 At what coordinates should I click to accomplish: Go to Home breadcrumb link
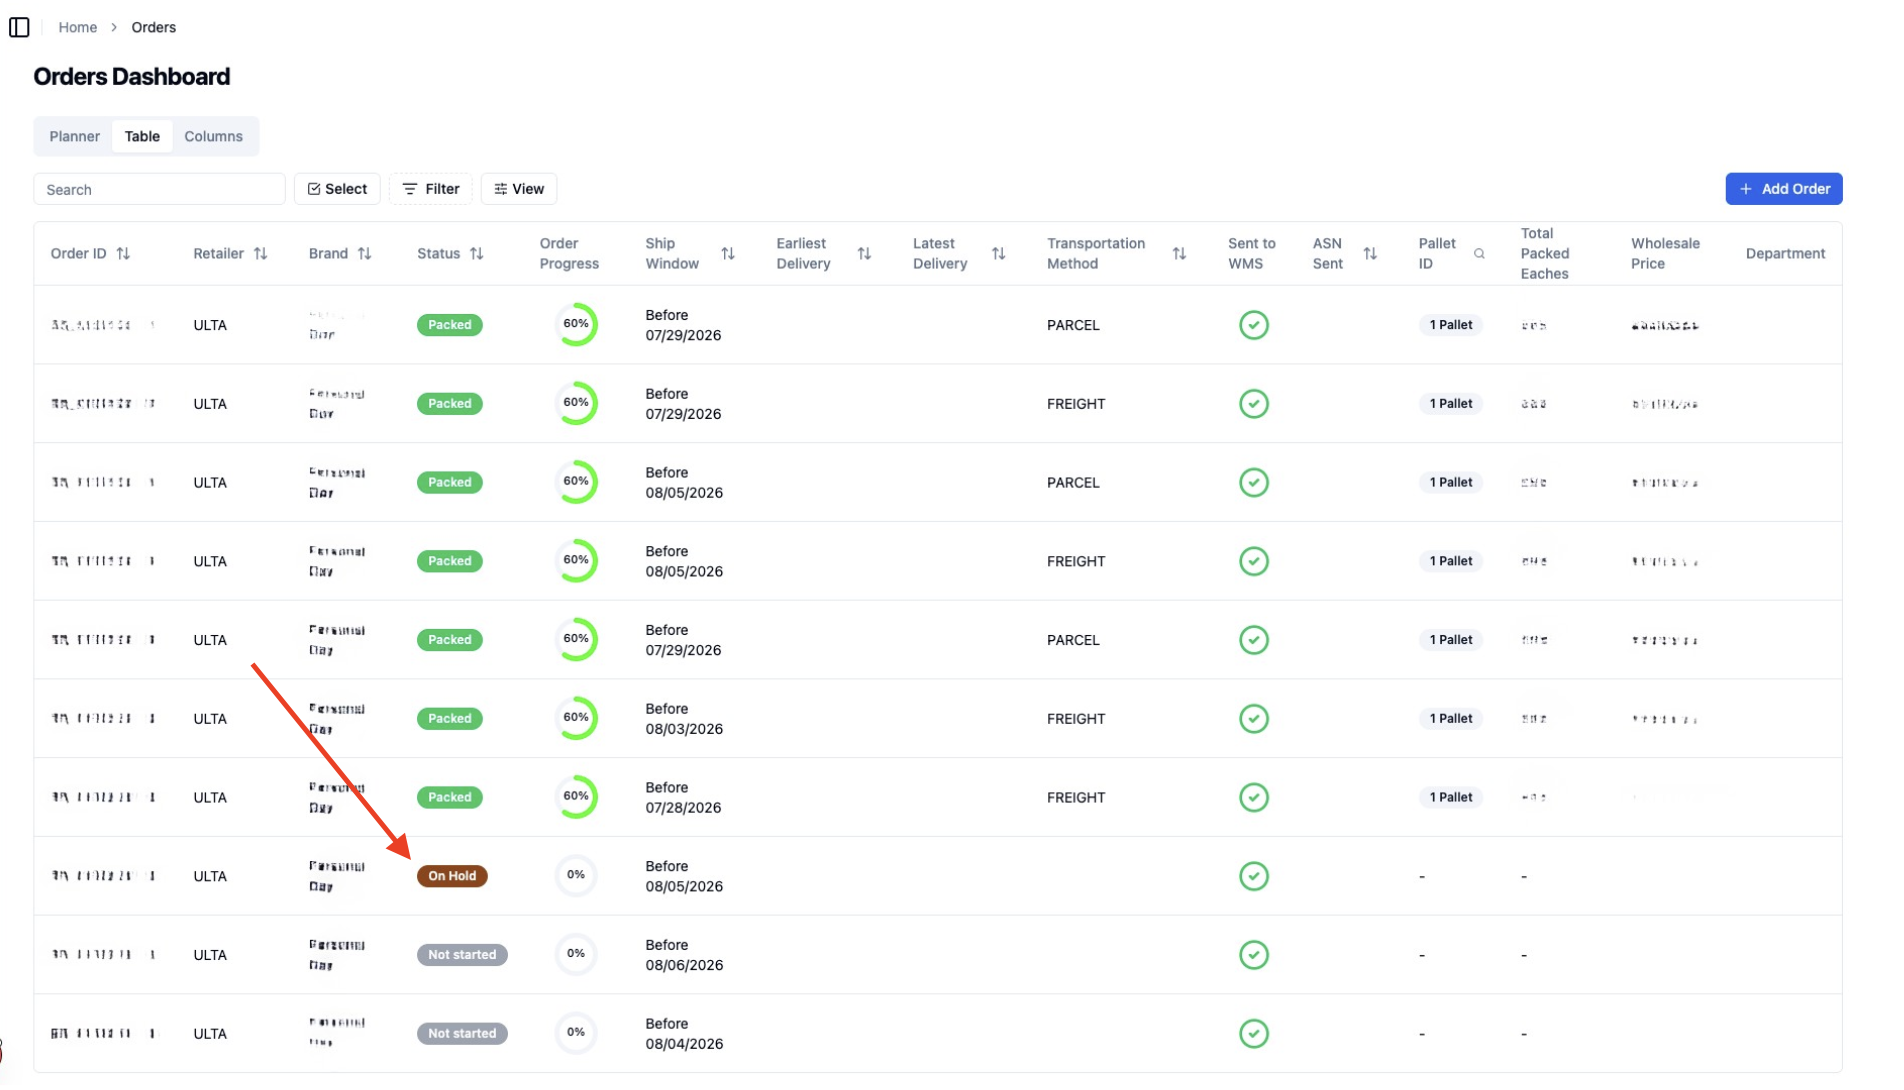(x=77, y=27)
